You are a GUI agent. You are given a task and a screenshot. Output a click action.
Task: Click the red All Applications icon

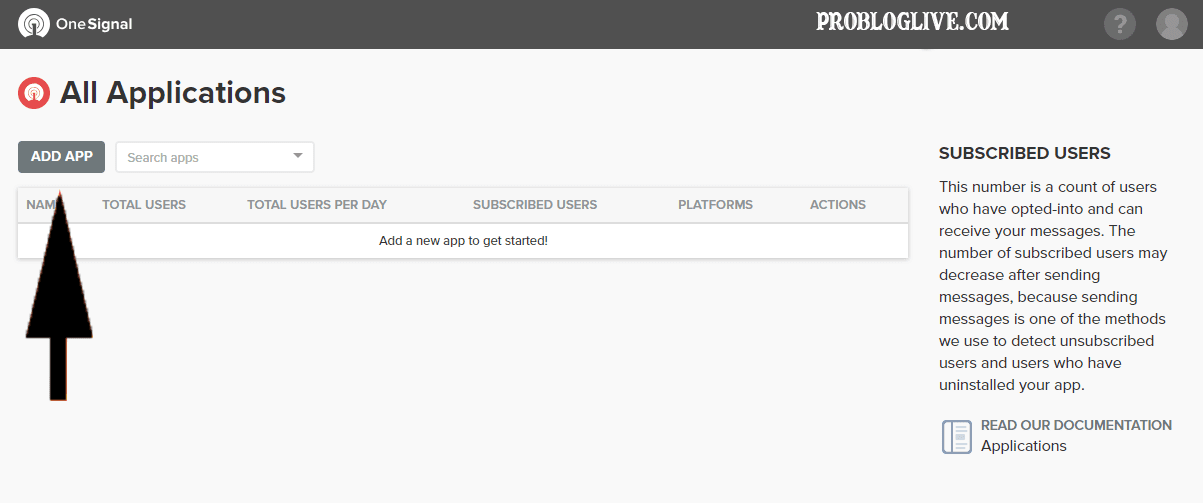[x=34, y=93]
